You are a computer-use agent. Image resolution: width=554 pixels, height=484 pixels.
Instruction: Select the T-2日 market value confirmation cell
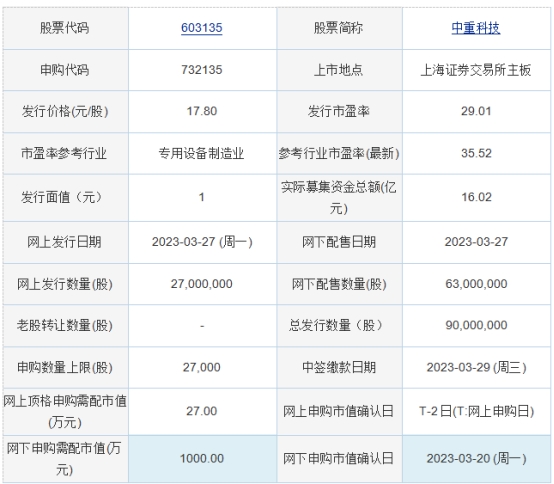(x=476, y=411)
